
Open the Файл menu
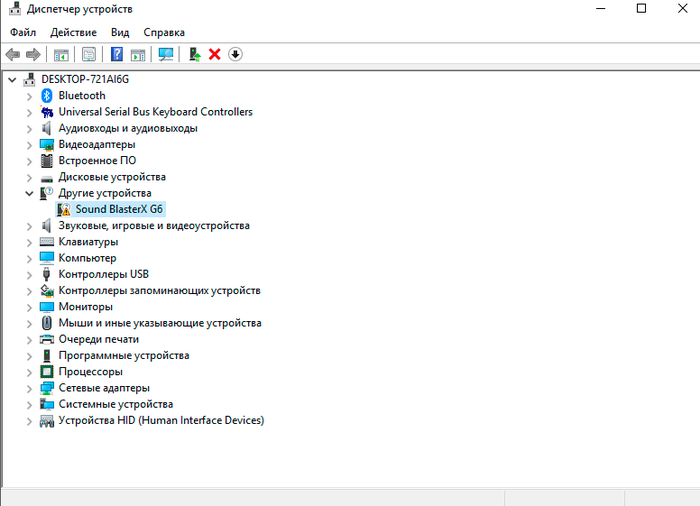(23, 32)
